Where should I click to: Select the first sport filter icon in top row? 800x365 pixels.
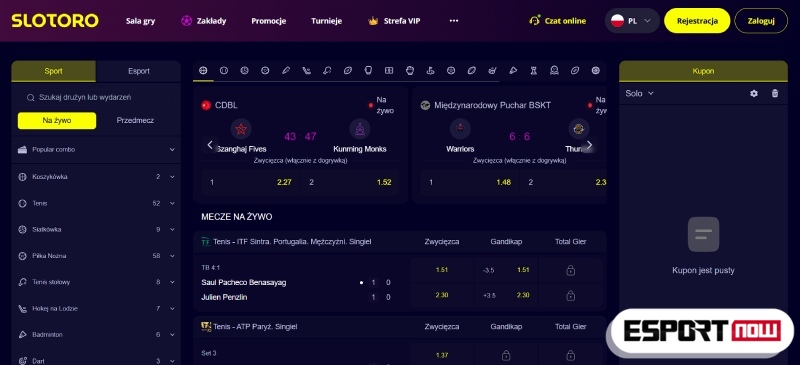(x=203, y=70)
